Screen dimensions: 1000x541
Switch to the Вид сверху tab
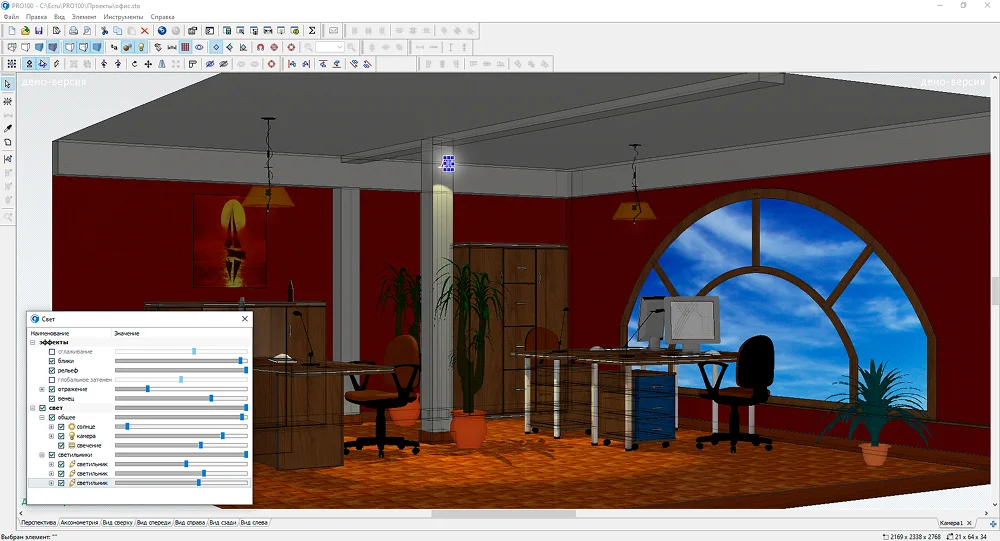[x=117, y=522]
